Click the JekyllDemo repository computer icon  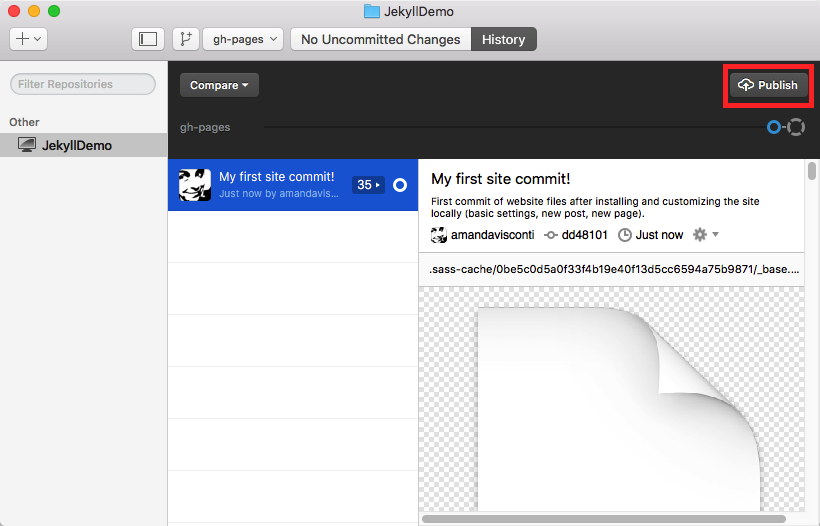click(26, 145)
